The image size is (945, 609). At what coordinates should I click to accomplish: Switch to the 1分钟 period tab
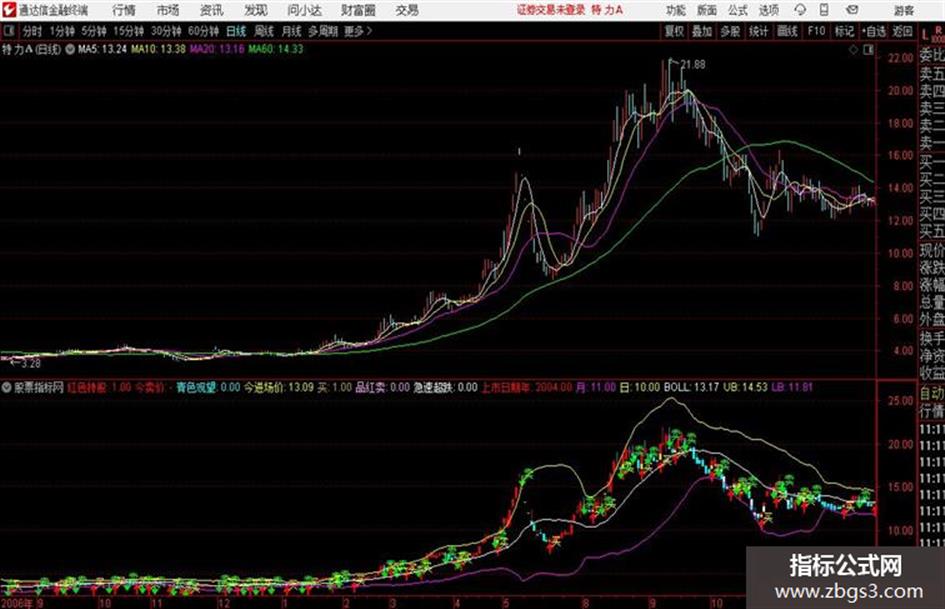[62, 31]
